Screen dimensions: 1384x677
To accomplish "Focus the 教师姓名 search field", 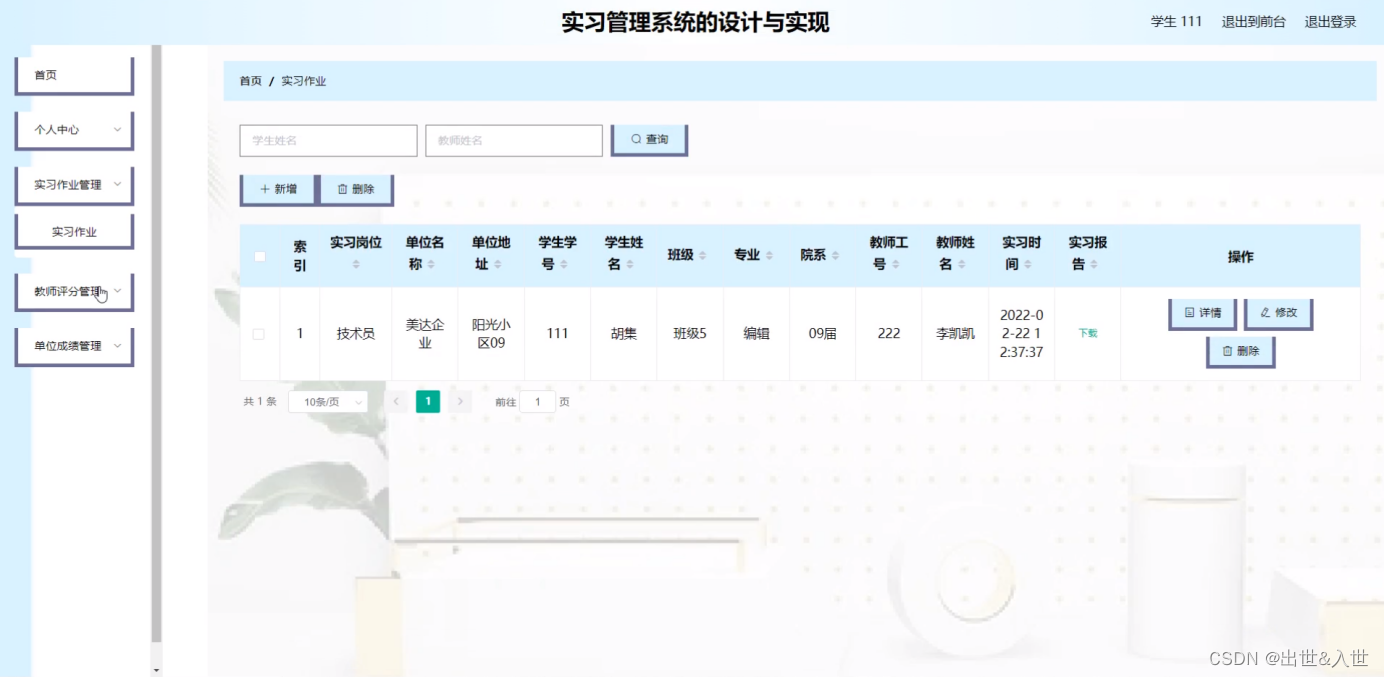I will (x=514, y=141).
